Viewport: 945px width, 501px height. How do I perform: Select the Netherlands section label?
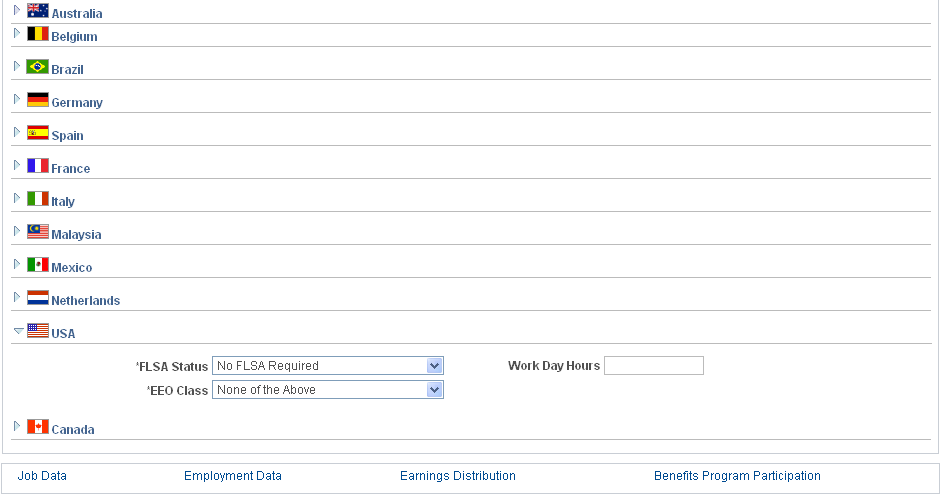(86, 301)
